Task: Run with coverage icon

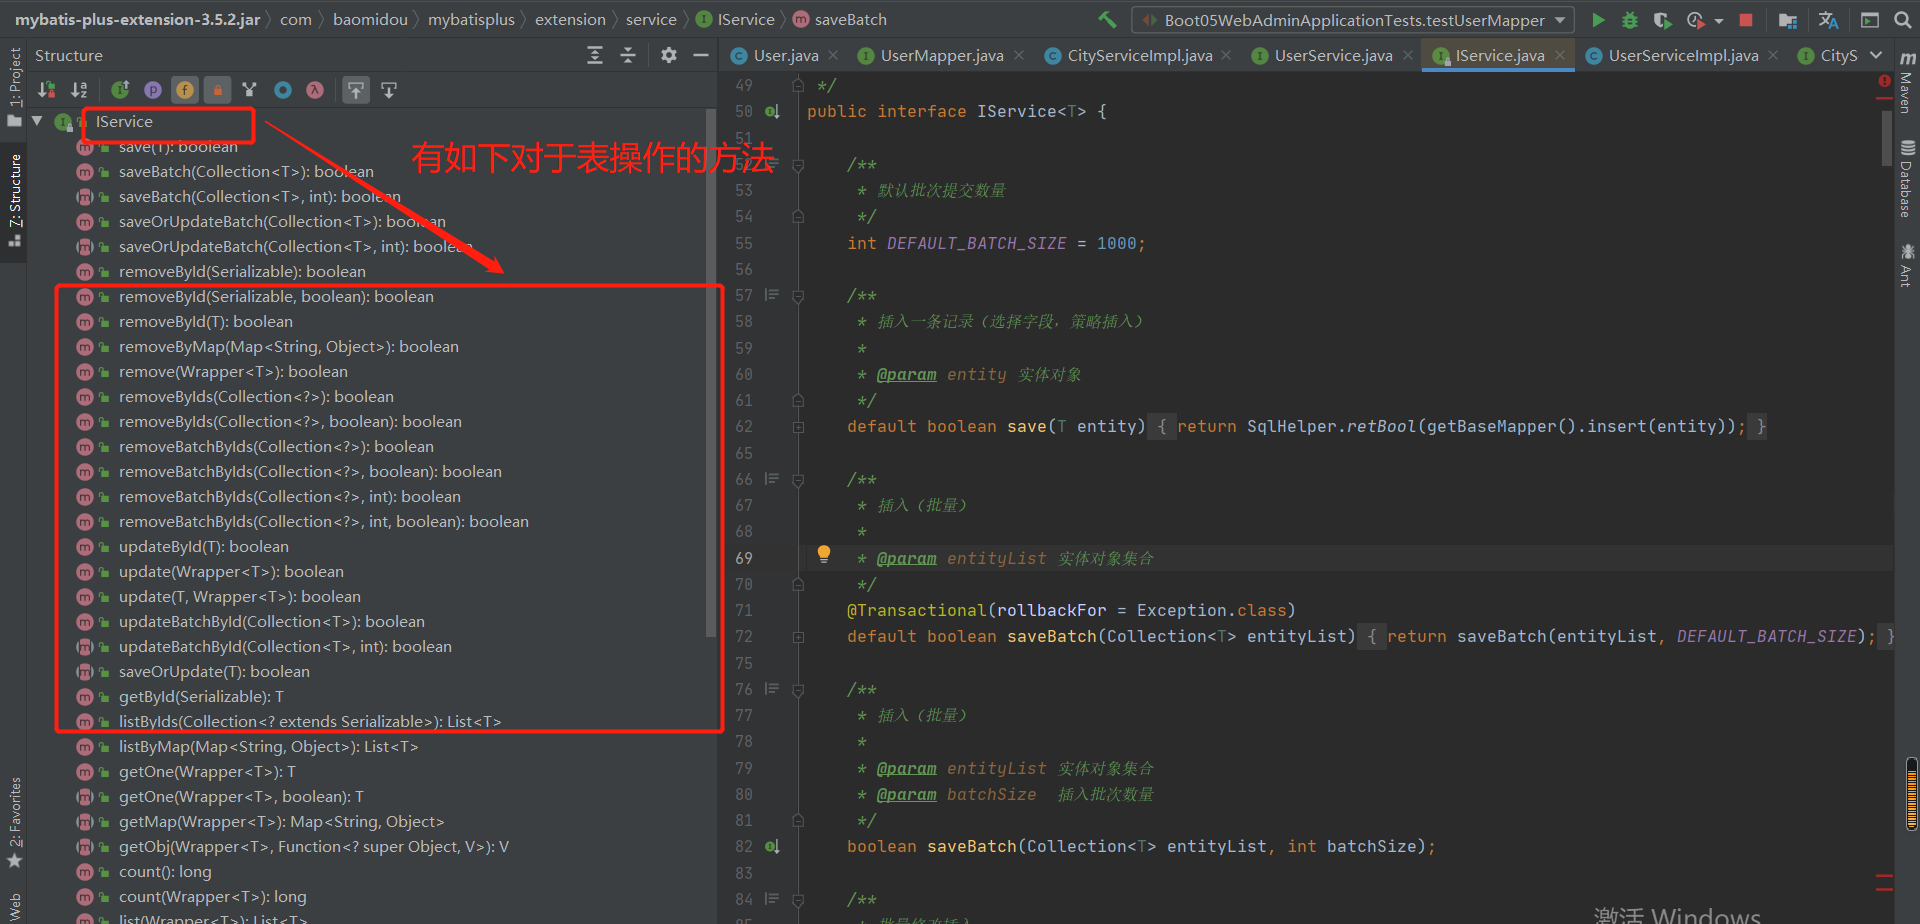Action: click(x=1662, y=19)
